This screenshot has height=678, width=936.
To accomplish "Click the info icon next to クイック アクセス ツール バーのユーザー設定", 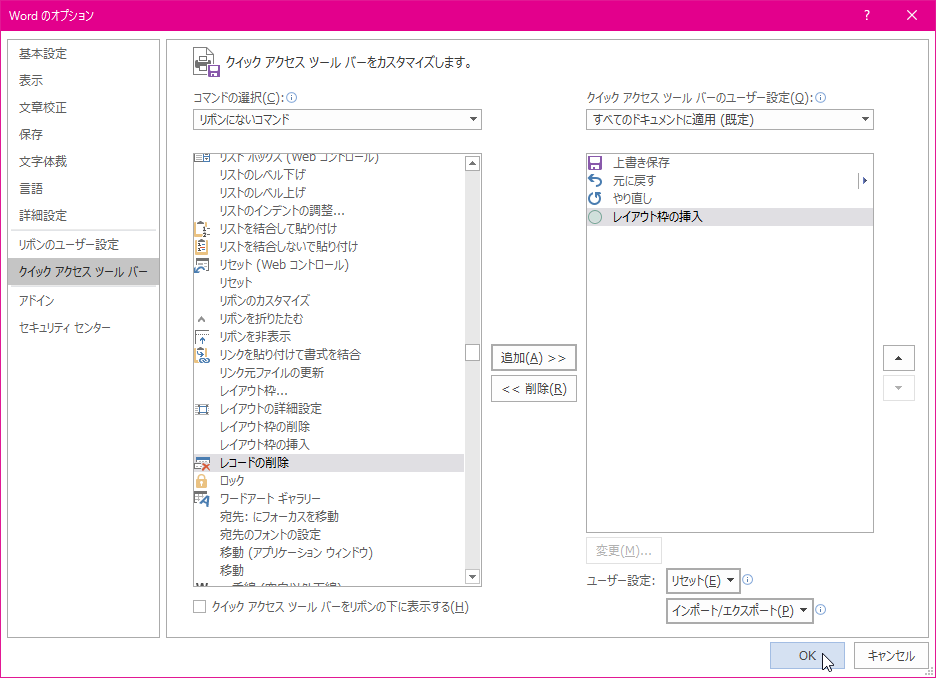I will pos(821,97).
